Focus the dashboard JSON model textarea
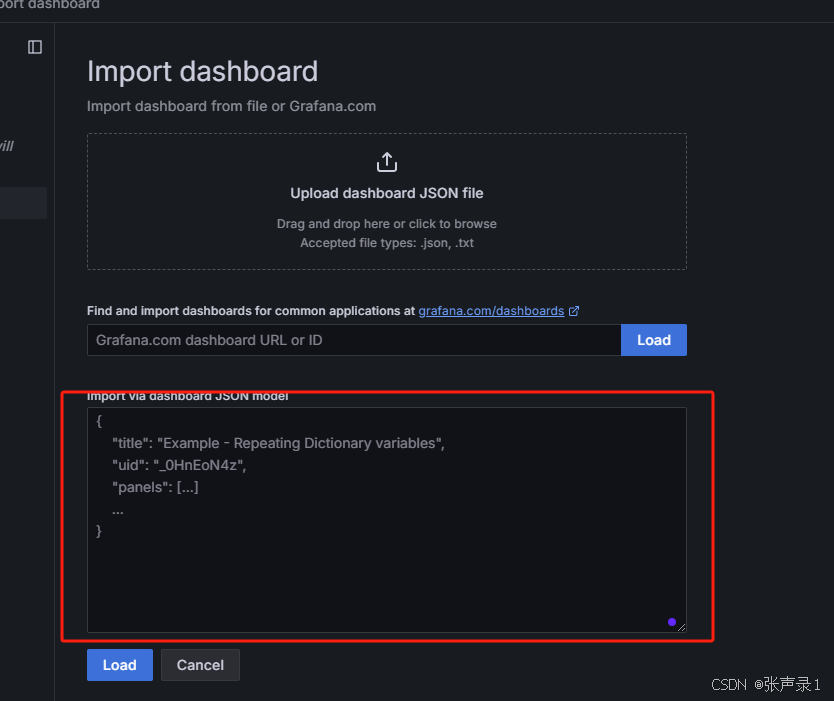Screen dimensions: 834x701 (387, 520)
